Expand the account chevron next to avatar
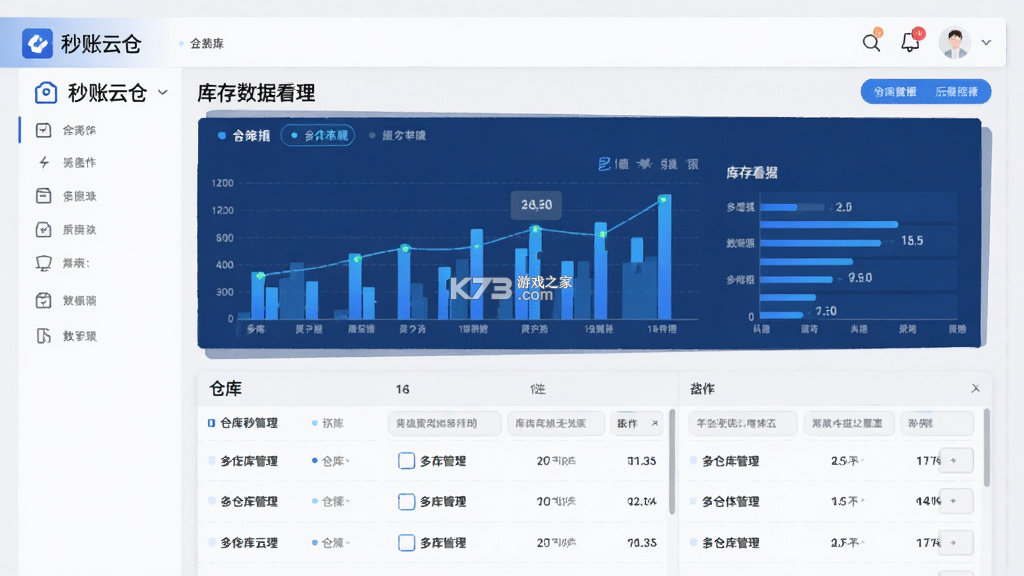Viewport: 1024px width, 576px height. pos(986,42)
